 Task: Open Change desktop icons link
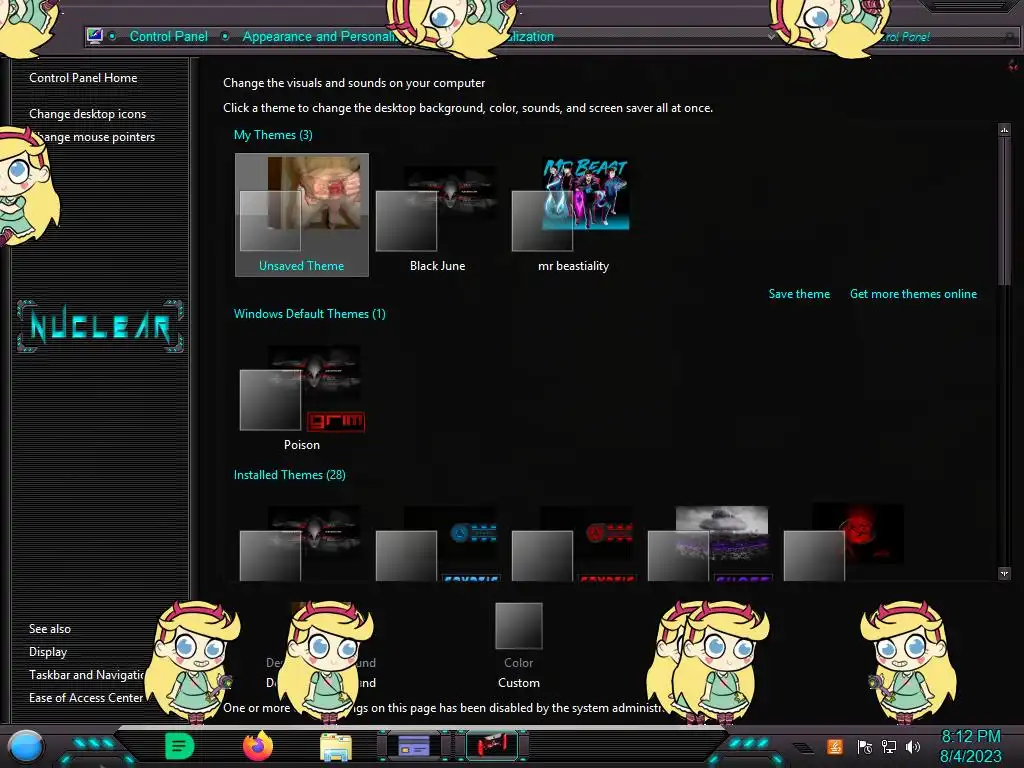[x=88, y=114]
